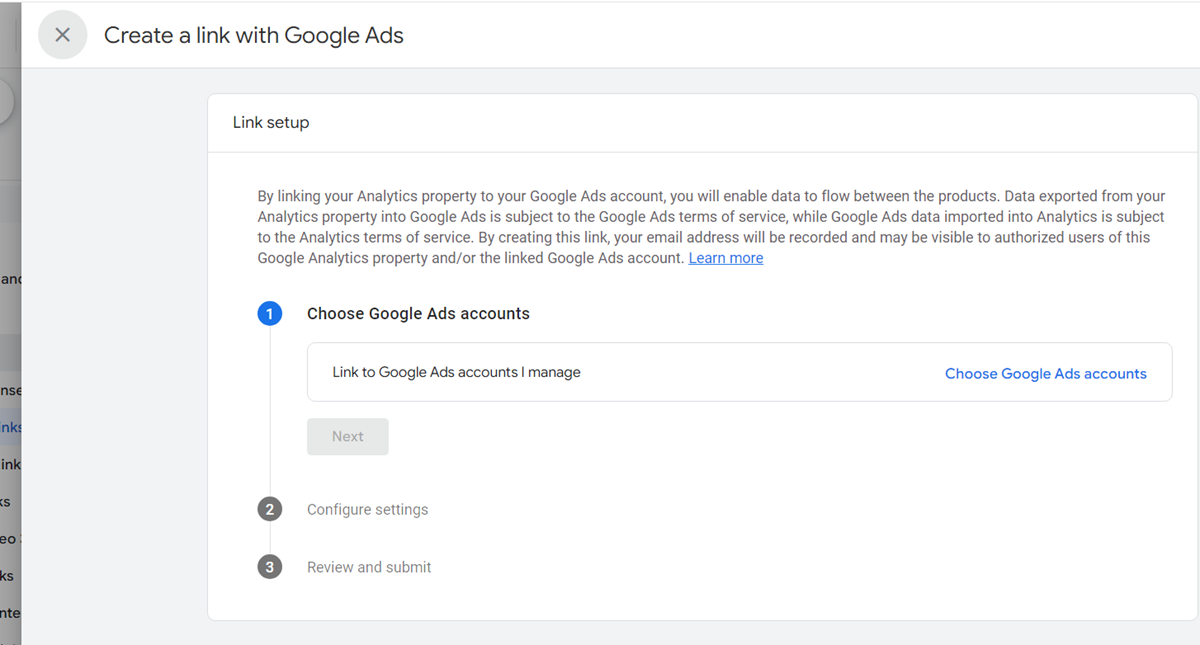The width and height of the screenshot is (1200, 645).
Task: Close the link setup dialog with the X icon
Action: tap(62, 34)
